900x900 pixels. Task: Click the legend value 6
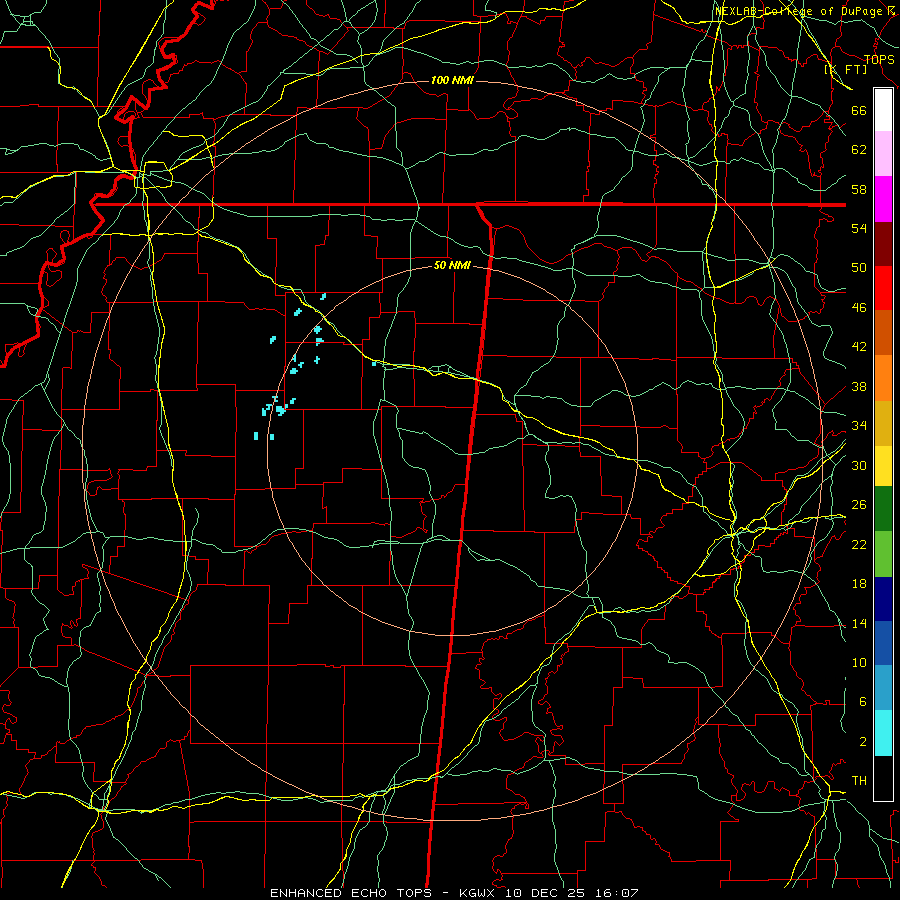pyautogui.click(x=863, y=702)
